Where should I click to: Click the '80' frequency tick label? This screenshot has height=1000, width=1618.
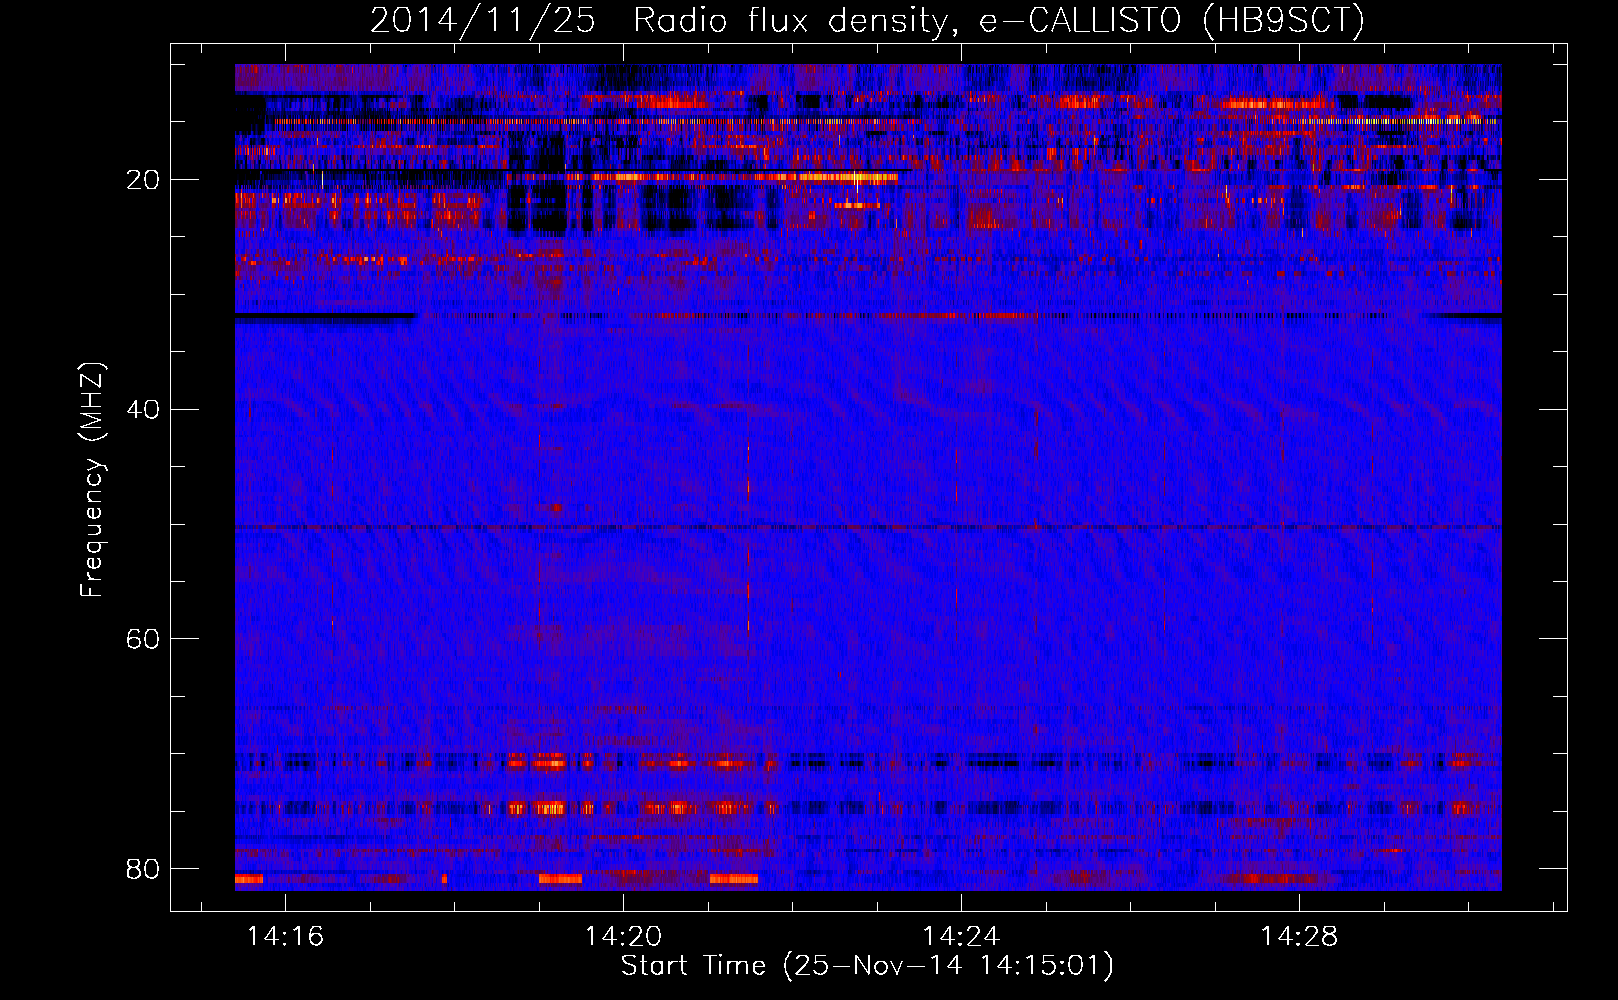click(x=144, y=869)
